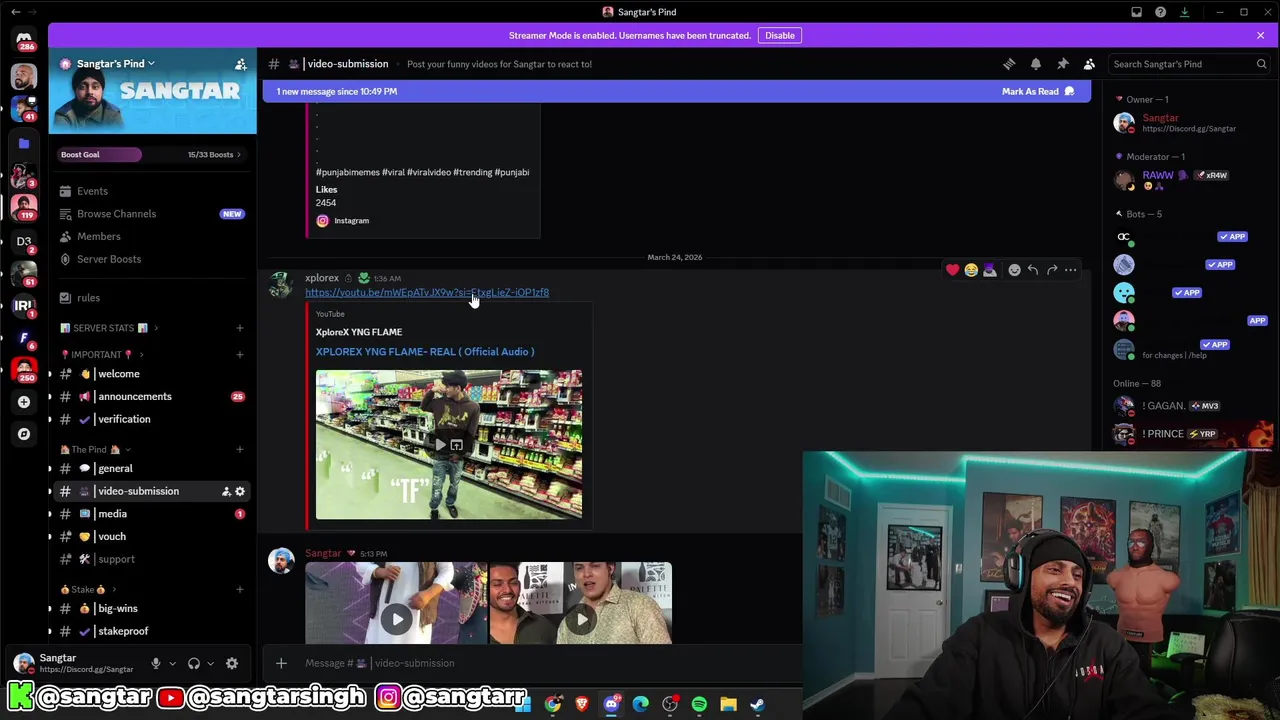Open Chrome from taskbar
The width and height of the screenshot is (1280, 720).
(553, 704)
